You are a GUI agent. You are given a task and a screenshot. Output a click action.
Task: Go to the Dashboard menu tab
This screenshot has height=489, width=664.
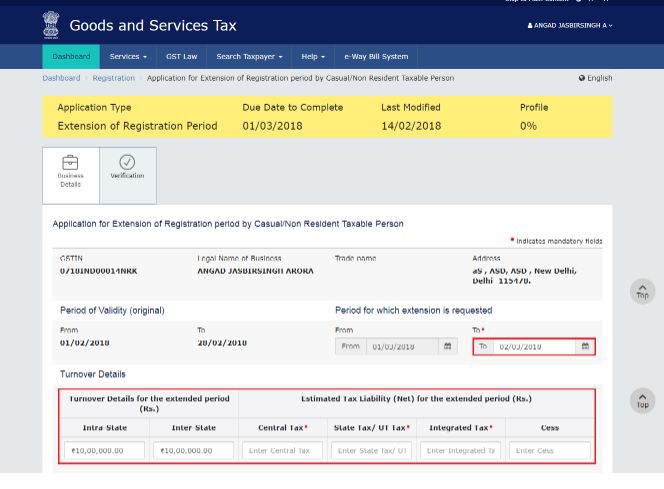point(71,57)
